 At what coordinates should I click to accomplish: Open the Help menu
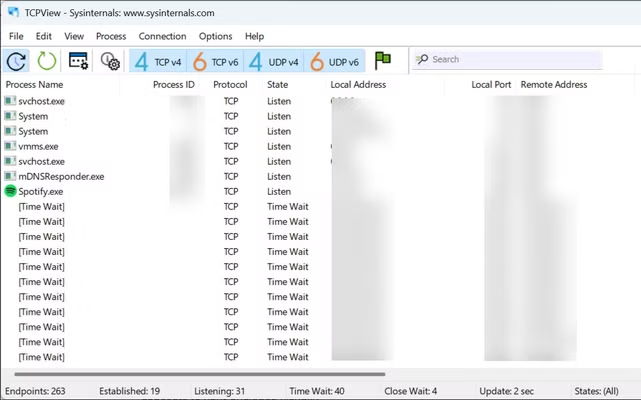click(254, 36)
